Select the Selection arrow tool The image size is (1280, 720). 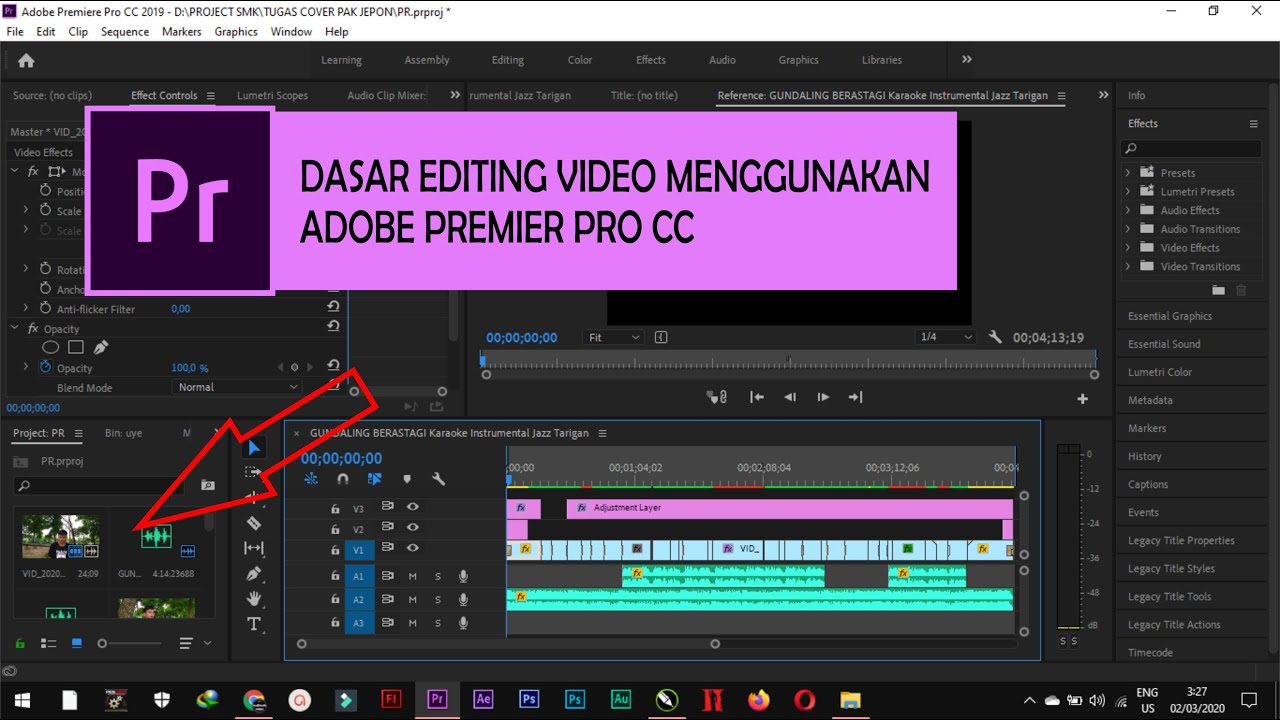tap(254, 447)
